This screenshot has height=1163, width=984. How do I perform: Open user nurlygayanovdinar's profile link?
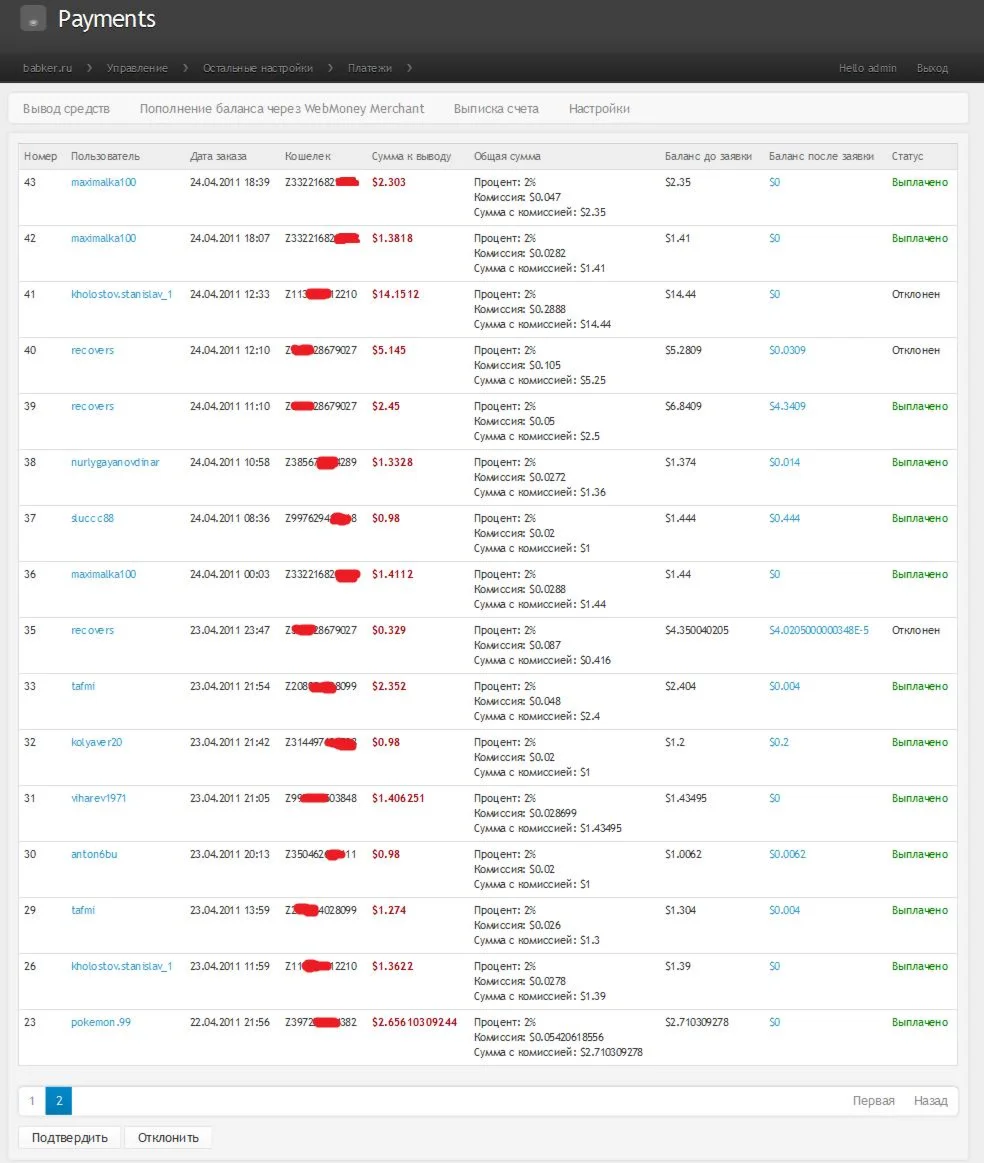tap(115, 463)
